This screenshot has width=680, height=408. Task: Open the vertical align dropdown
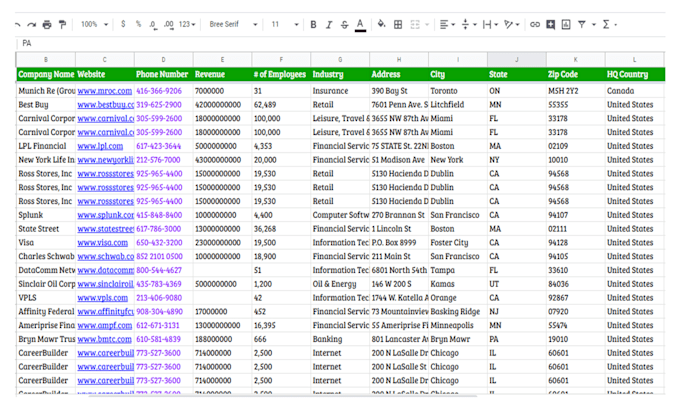coord(468,25)
